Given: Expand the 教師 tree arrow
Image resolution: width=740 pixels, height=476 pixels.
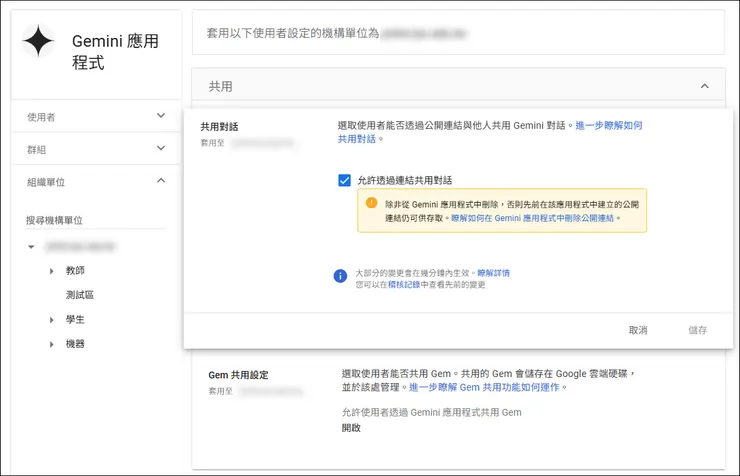Looking at the screenshot, I should (51, 271).
